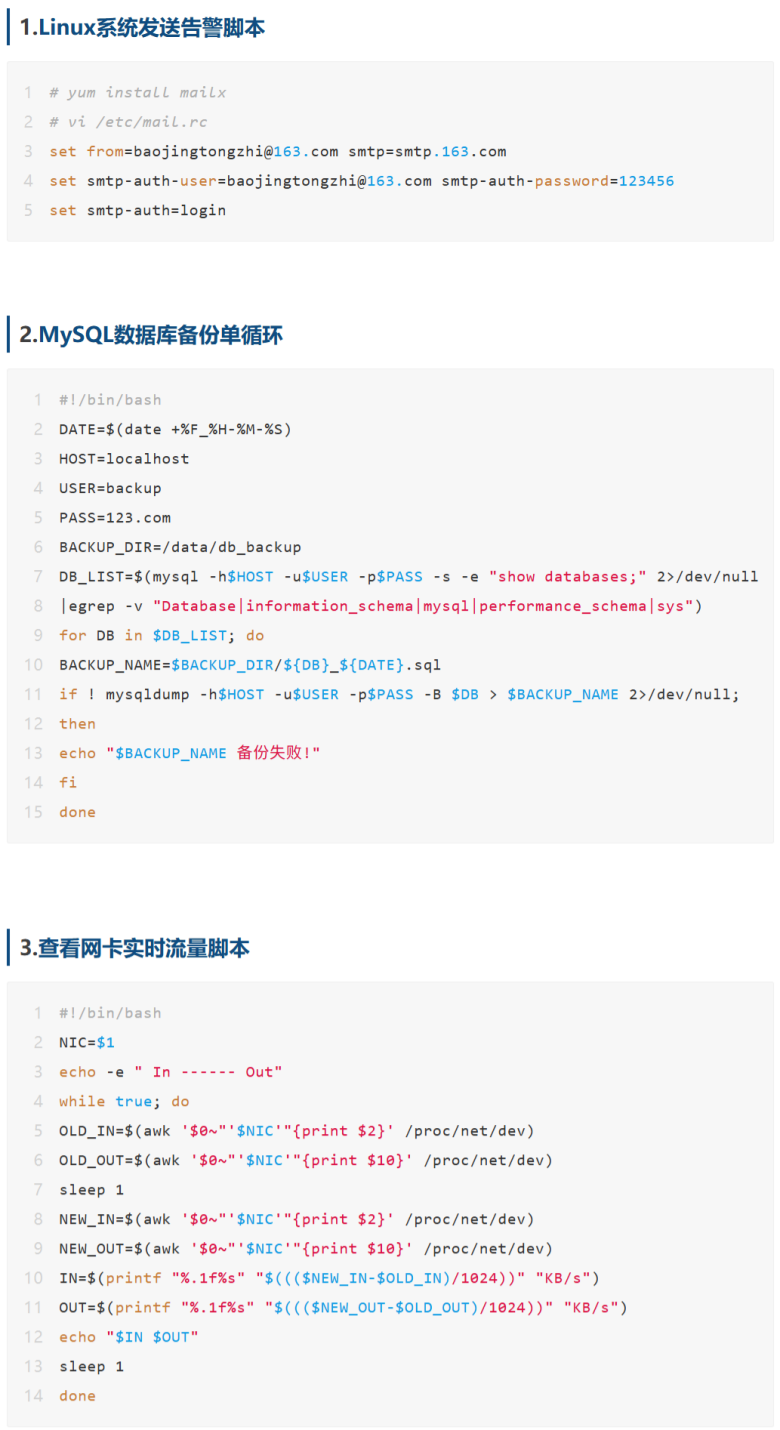Click the final "done" in the network traffic script
Screen dimensions: 780x1430
click(77, 1396)
